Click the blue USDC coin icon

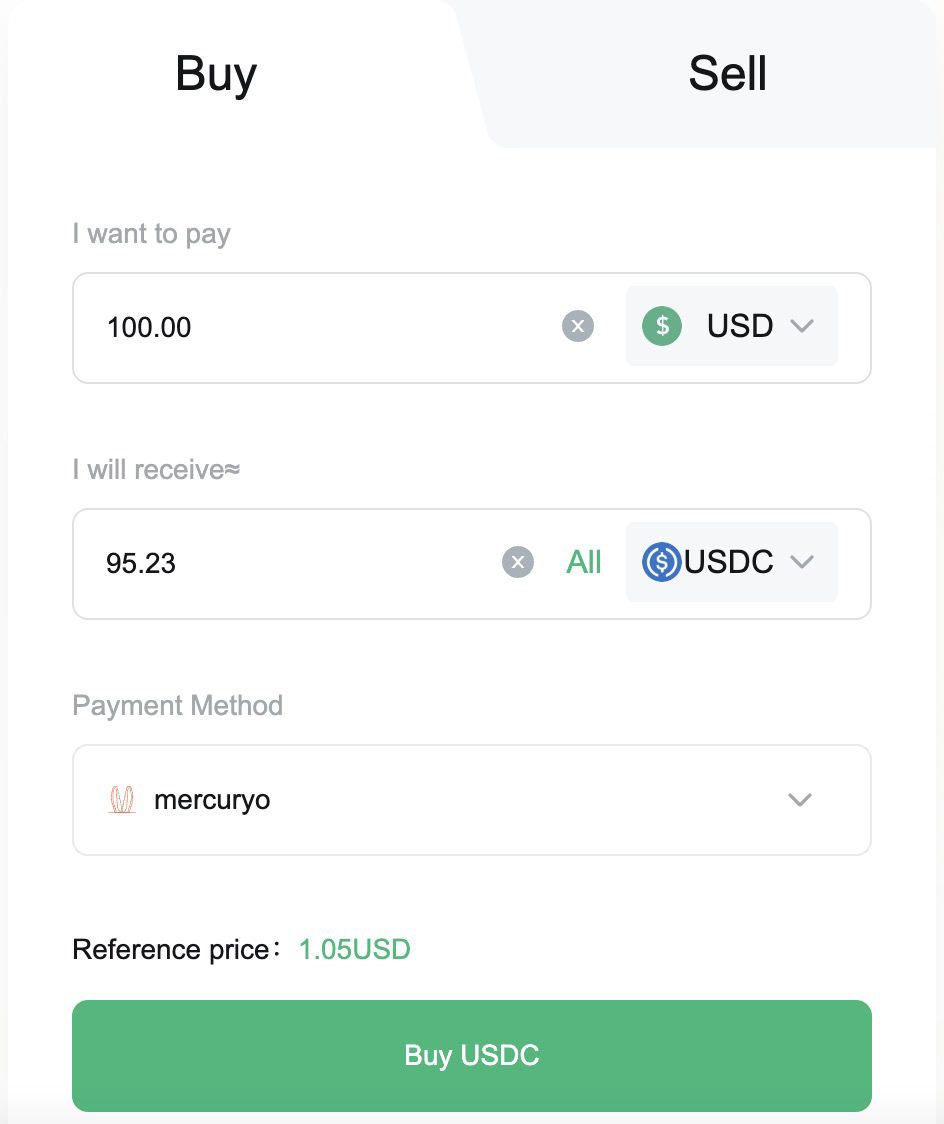pyautogui.click(x=661, y=562)
